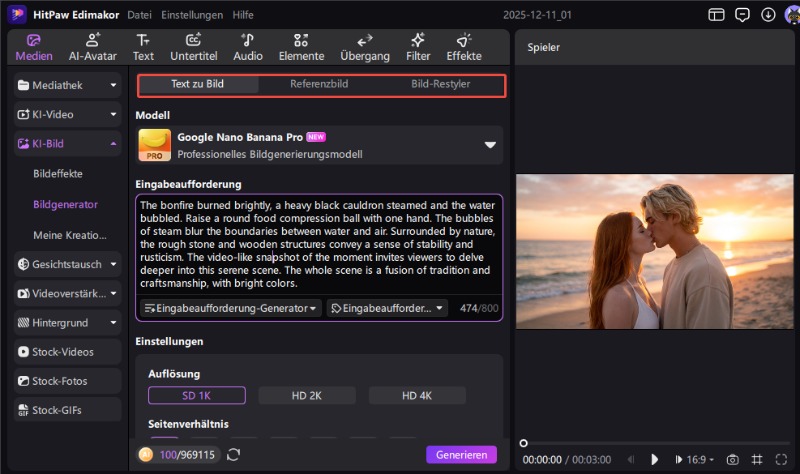
Task: Click the Spieler panel title
Action: click(543, 47)
